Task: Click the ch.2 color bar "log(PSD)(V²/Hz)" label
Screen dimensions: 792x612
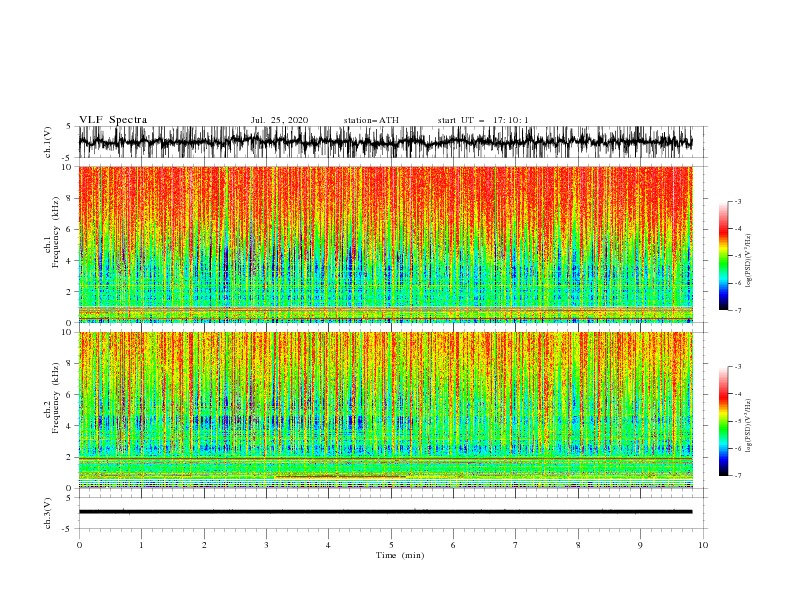Action: click(x=748, y=426)
